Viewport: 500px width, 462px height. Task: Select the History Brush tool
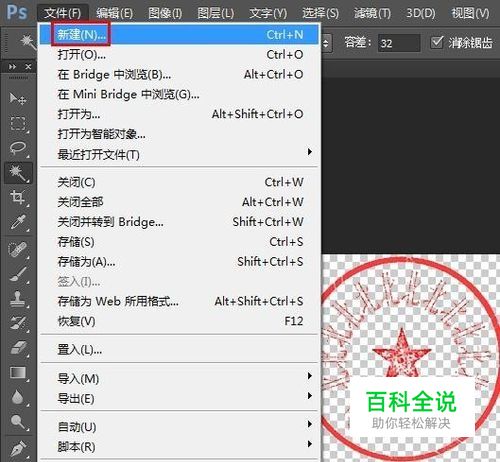tap(18, 323)
